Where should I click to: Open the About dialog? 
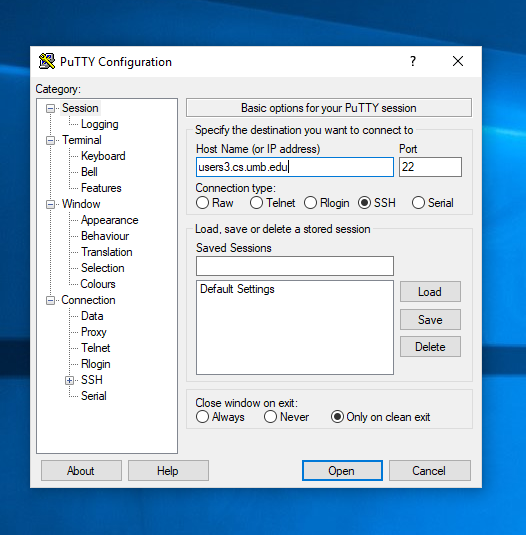[81, 471]
